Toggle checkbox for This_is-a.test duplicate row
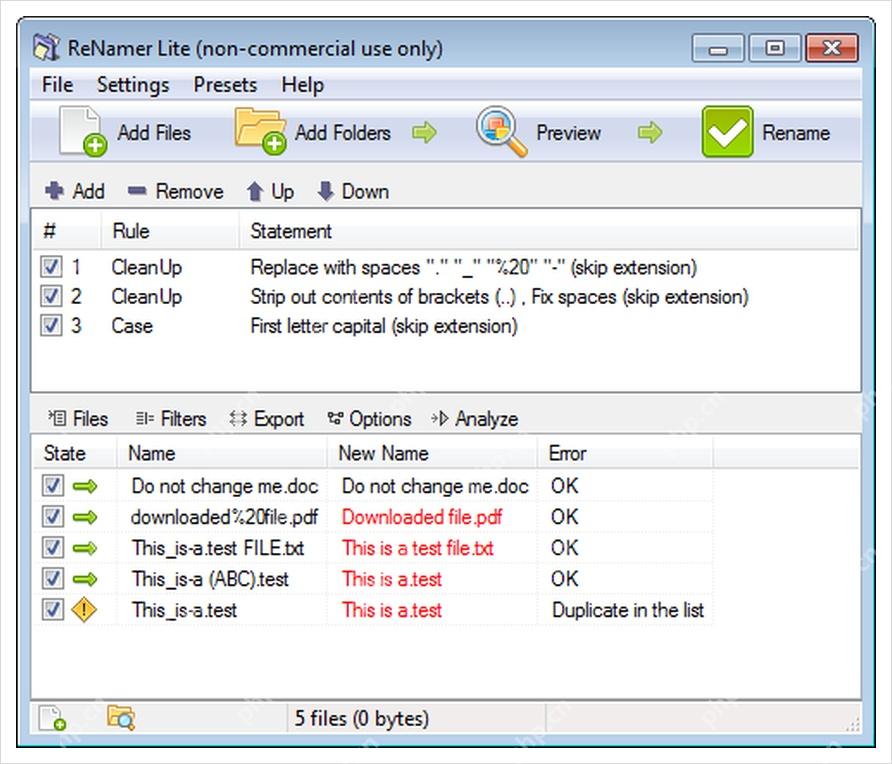Viewport: 892px width, 764px height. [x=53, y=610]
